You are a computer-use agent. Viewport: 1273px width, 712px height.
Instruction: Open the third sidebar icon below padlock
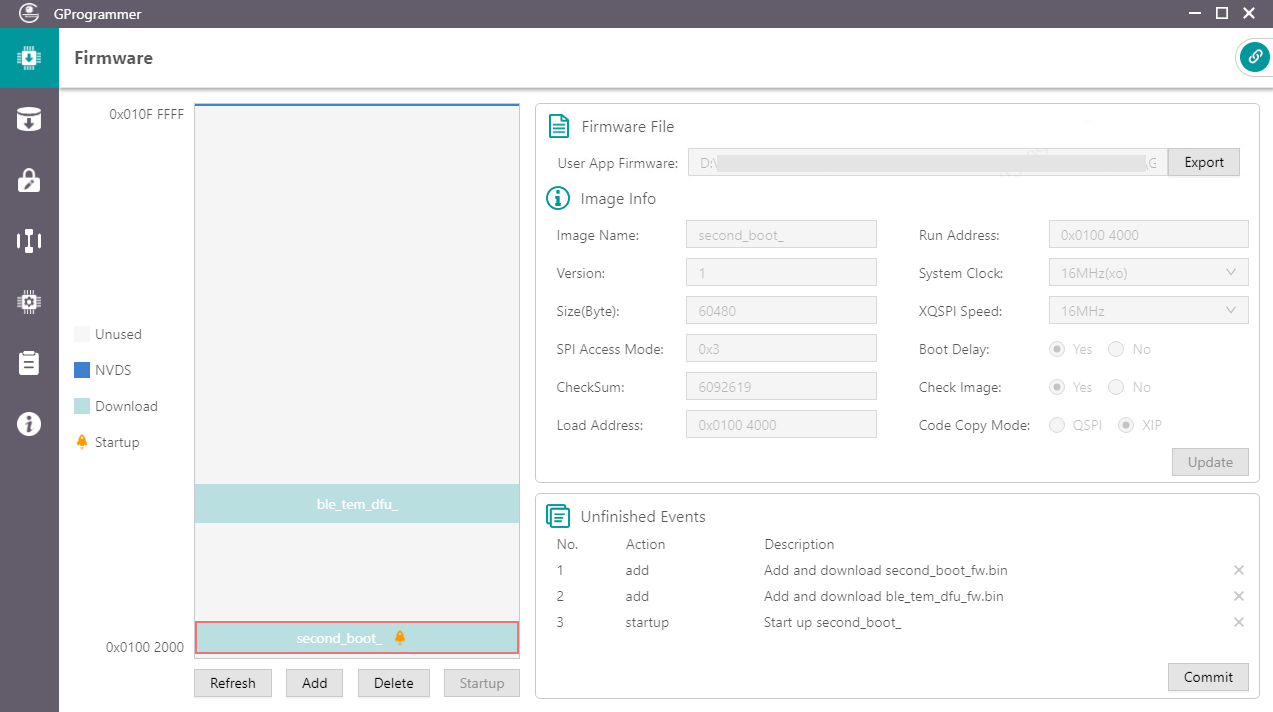(x=29, y=241)
